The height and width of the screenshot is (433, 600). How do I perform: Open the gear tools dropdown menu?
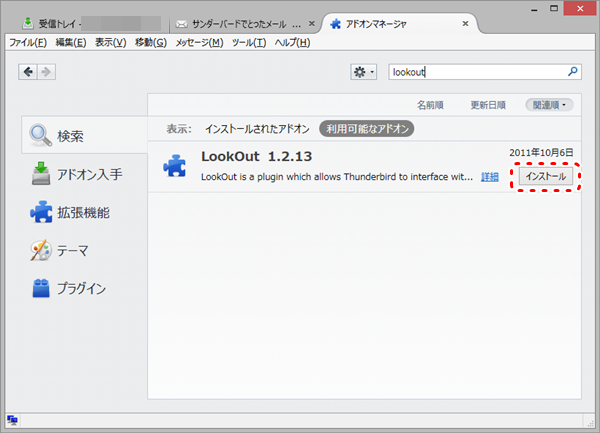(364, 72)
